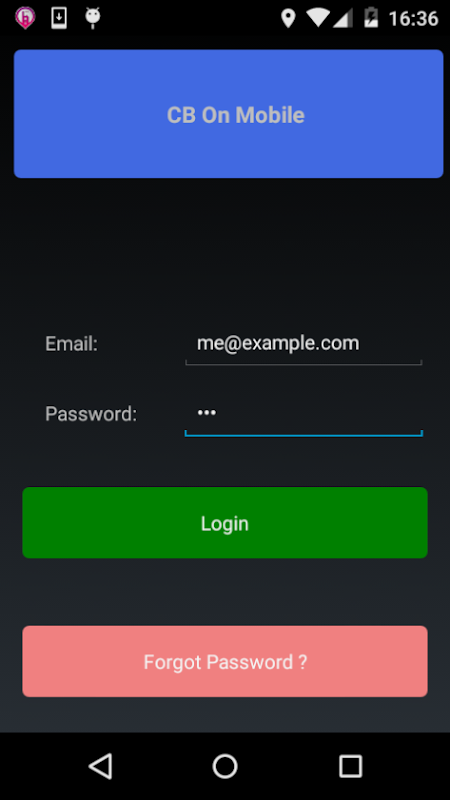Tap the Android debug notification icon
The width and height of the screenshot is (450, 800).
92,18
